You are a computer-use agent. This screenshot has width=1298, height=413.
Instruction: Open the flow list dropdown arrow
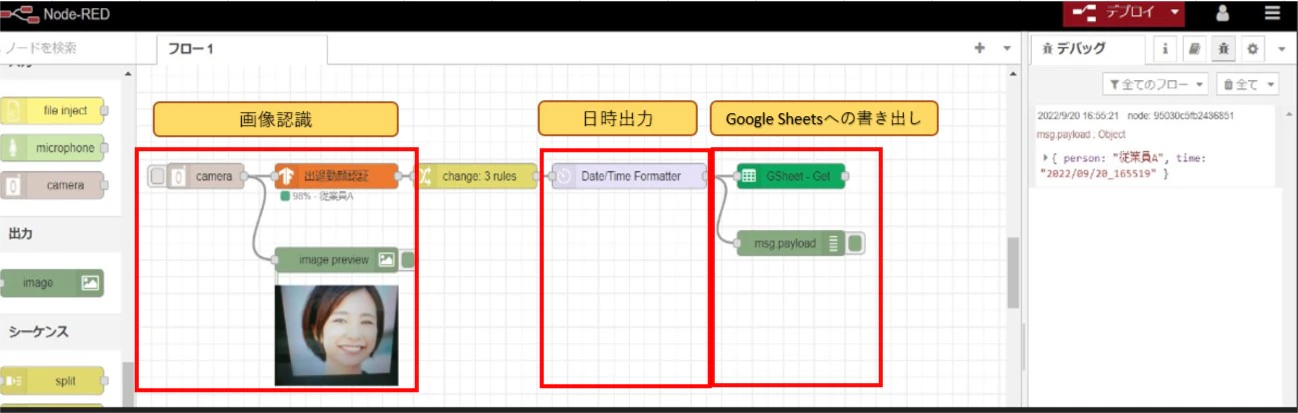pyautogui.click(x=1006, y=48)
